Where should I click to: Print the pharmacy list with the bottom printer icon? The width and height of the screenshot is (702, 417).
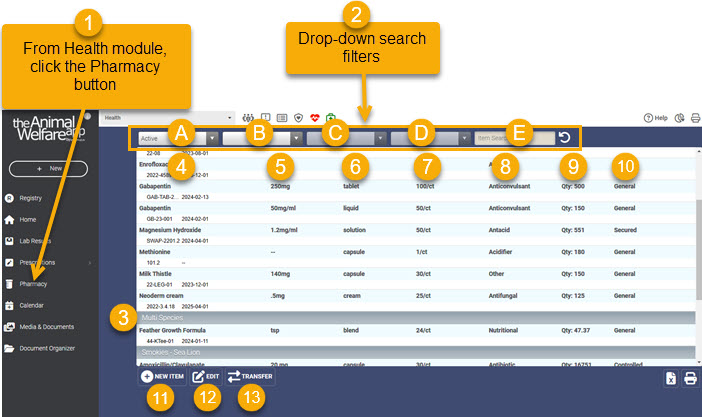click(x=690, y=378)
